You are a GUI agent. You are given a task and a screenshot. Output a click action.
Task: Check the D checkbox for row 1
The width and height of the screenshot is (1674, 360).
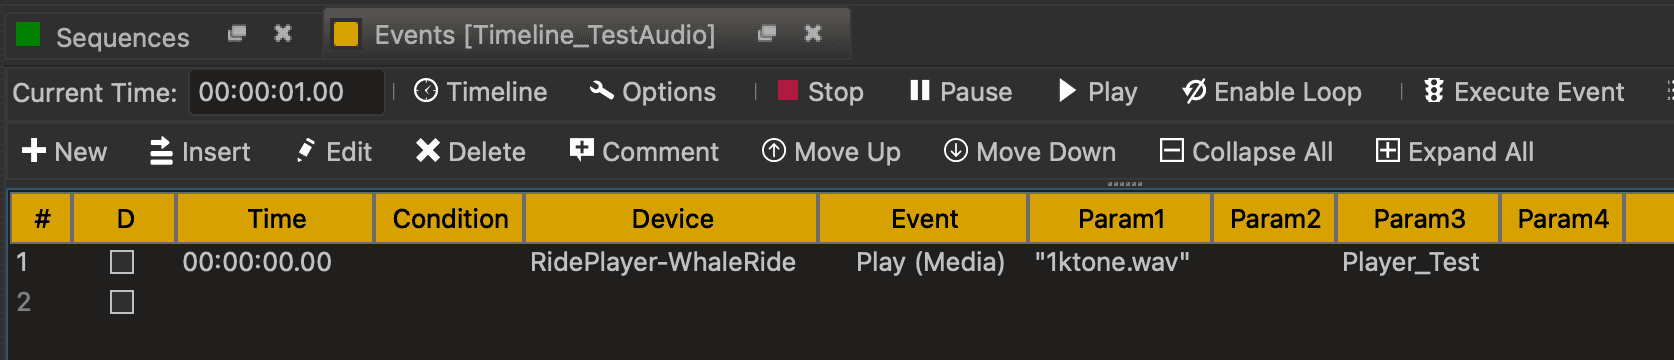pyautogui.click(x=122, y=262)
